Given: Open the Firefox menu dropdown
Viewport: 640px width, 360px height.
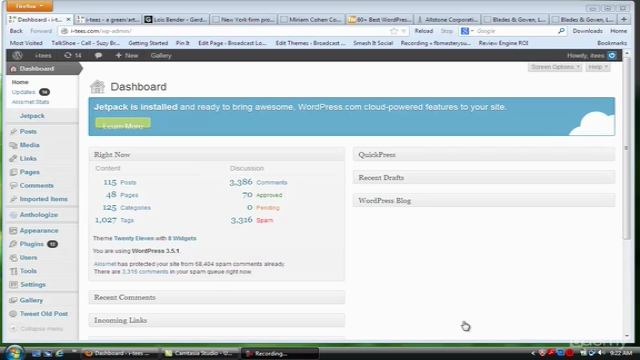Looking at the screenshot, I should tap(29, 6).
